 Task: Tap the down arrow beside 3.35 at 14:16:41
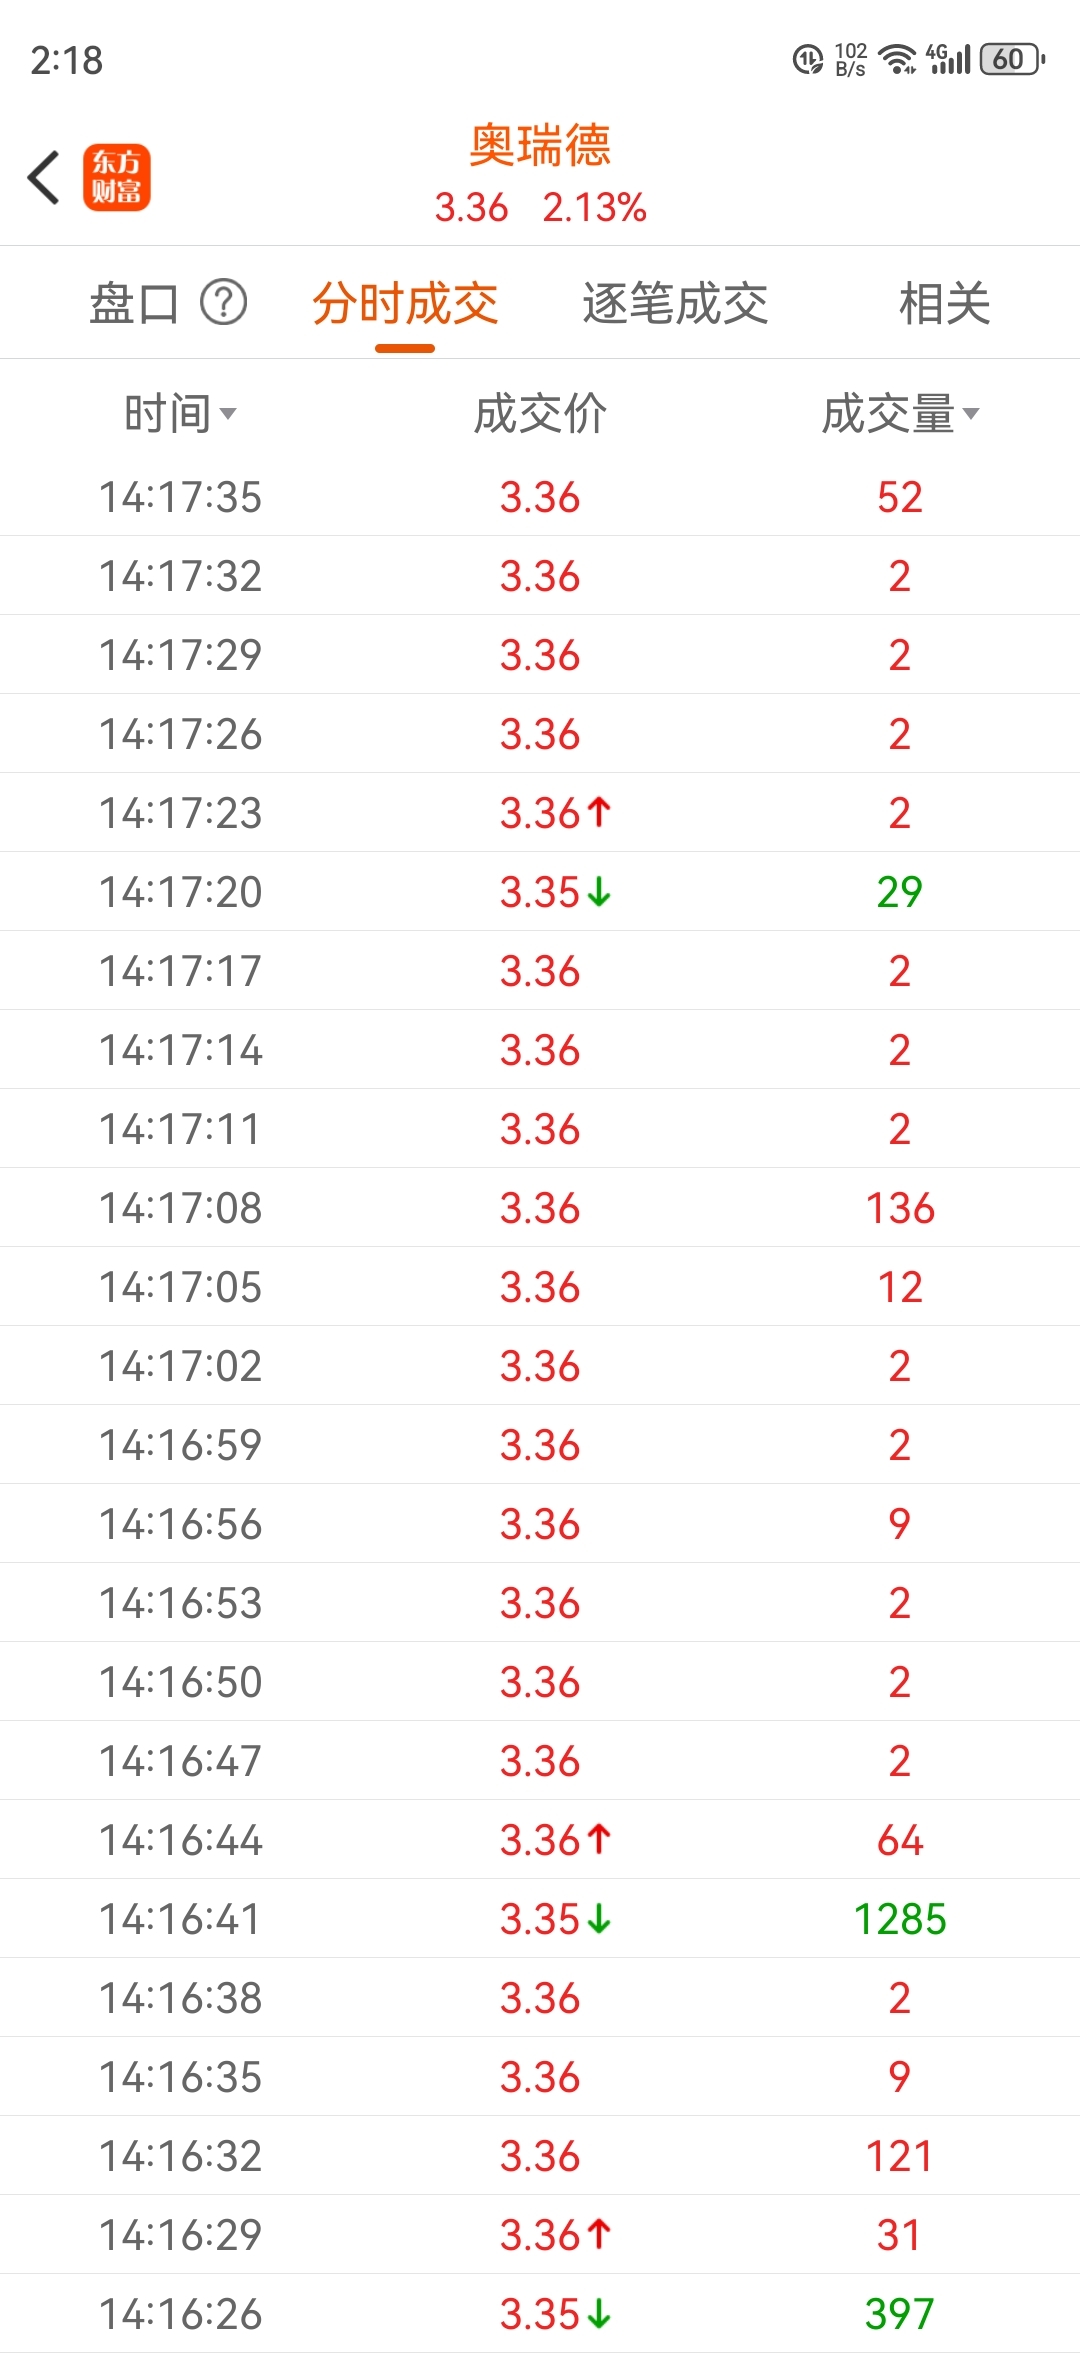click(599, 1918)
